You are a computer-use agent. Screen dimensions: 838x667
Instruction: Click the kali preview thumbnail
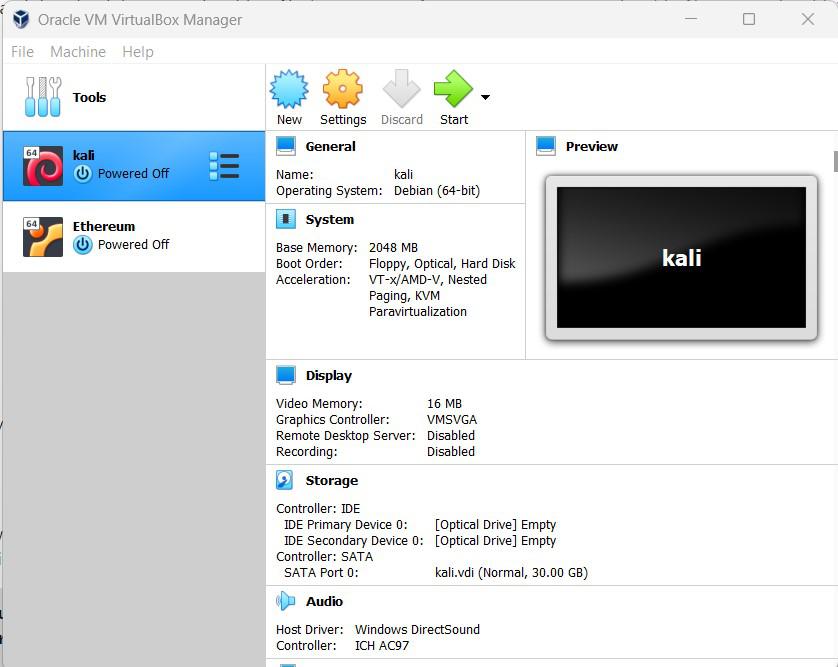[680, 257]
